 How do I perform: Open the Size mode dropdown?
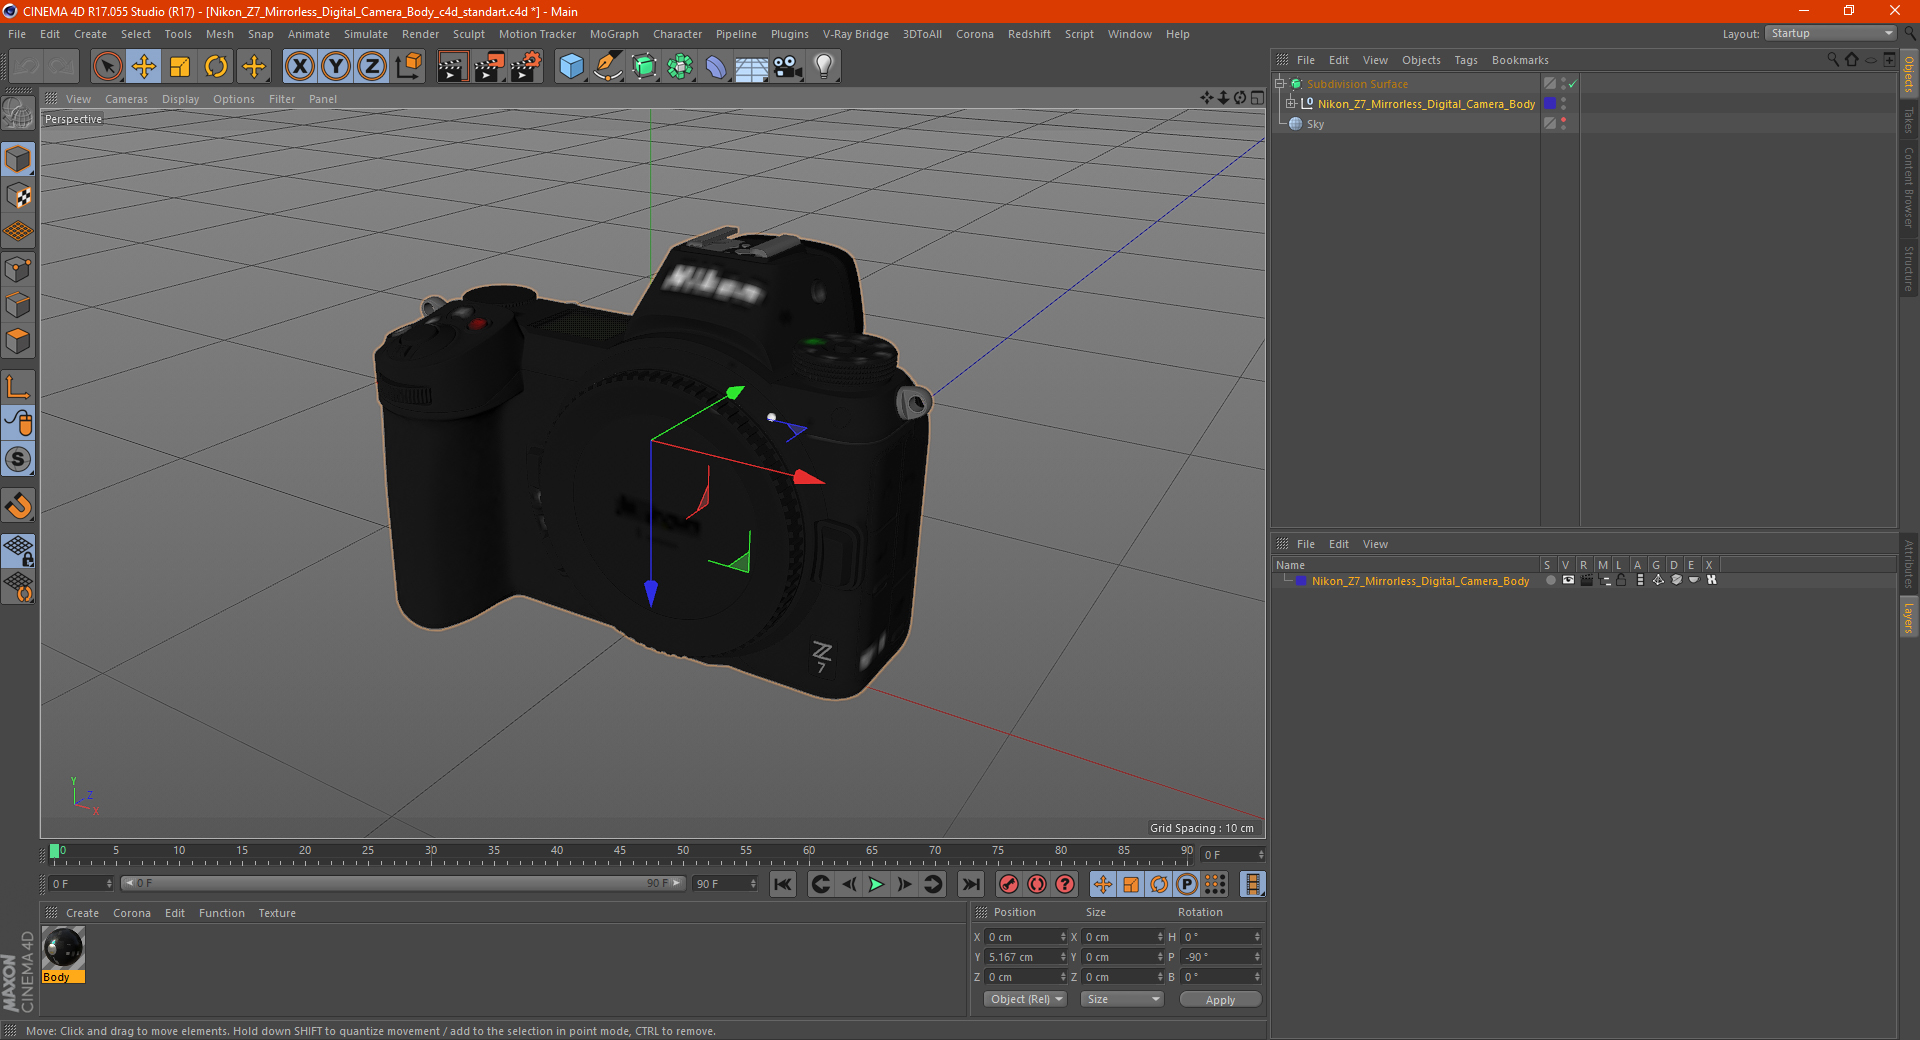[x=1122, y=999]
